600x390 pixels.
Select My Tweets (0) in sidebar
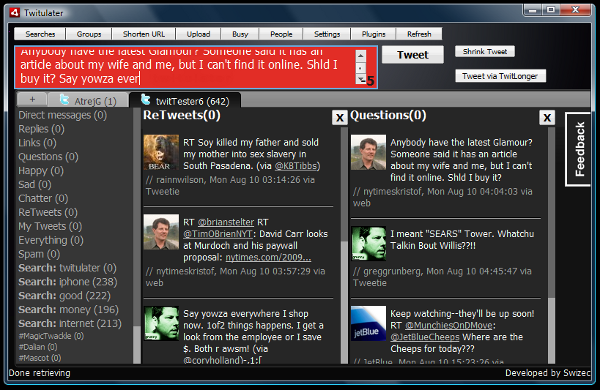tap(50, 226)
